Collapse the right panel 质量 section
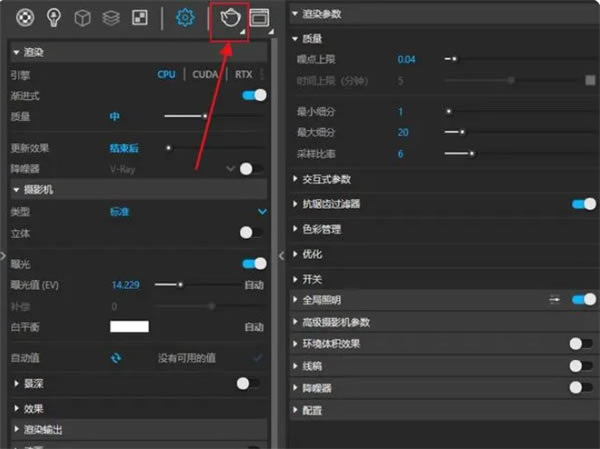 tap(295, 38)
